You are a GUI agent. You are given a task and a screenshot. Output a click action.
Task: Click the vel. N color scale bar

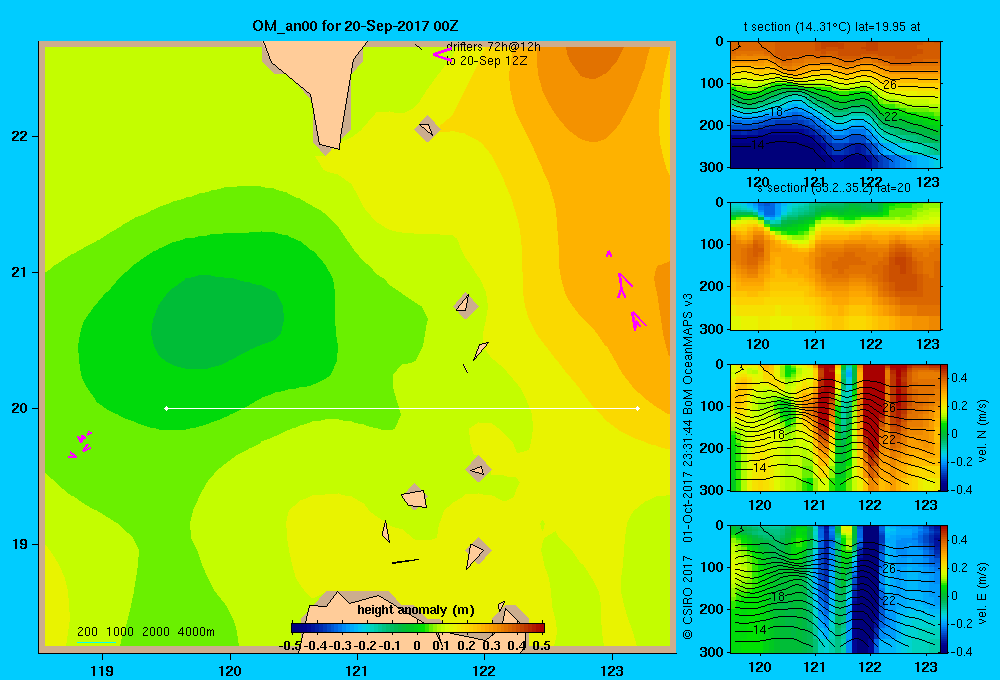pos(945,427)
